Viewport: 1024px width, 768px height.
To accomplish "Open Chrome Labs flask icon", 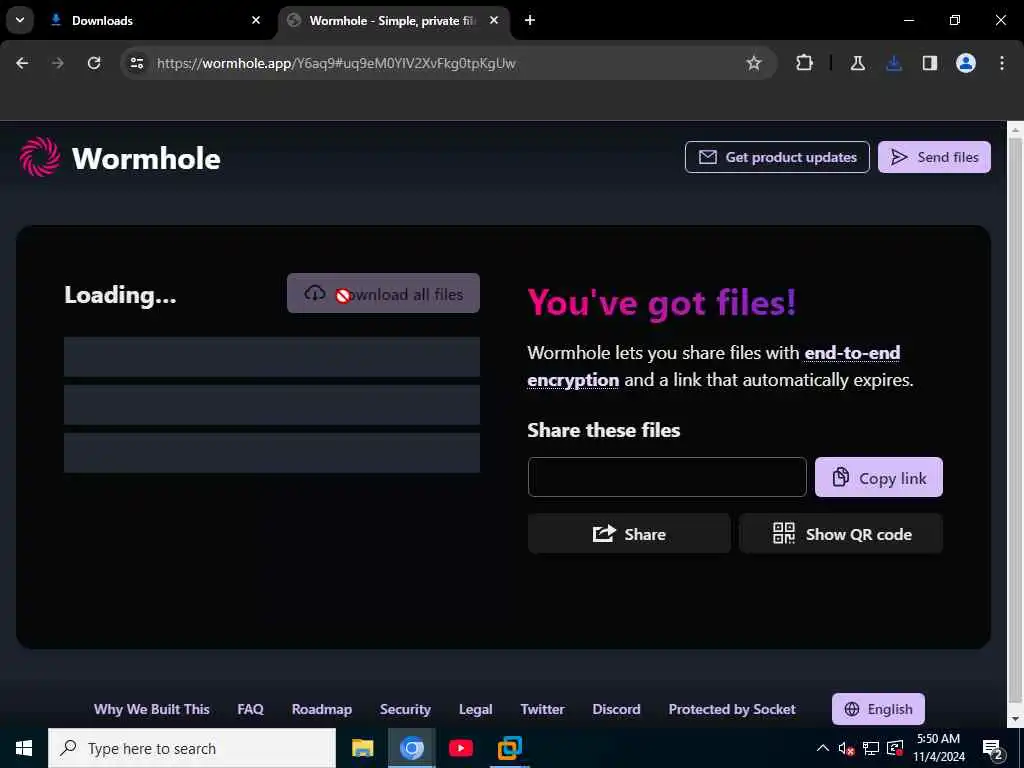I will click(857, 63).
